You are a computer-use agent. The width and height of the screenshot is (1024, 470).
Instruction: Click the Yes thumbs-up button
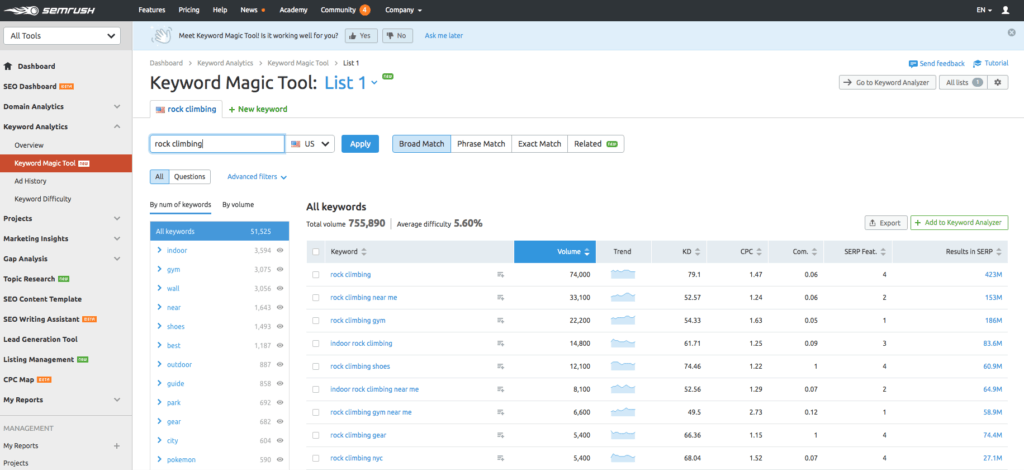[361, 36]
